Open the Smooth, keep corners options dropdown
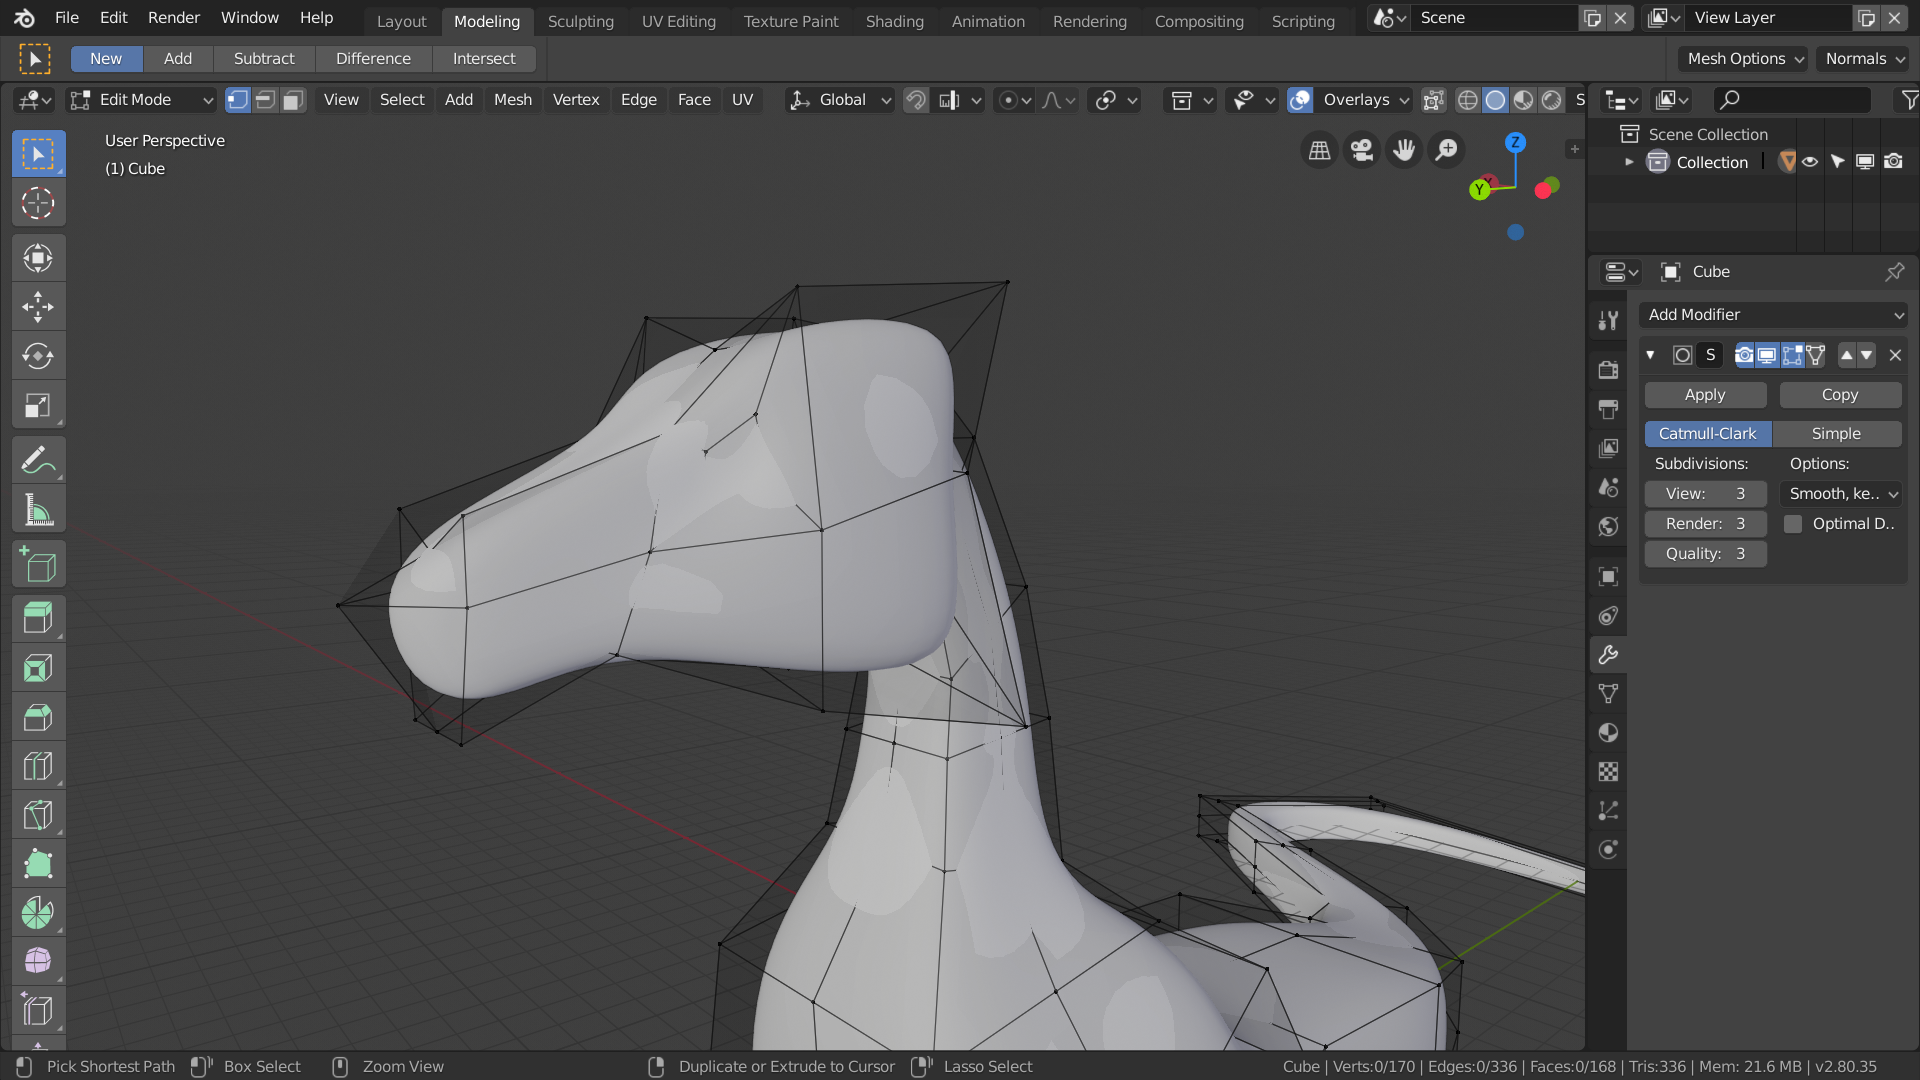The image size is (1920, 1080). pos(1842,494)
